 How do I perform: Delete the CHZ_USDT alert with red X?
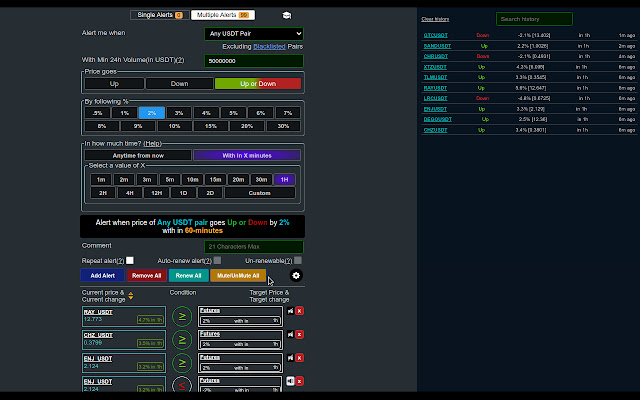(299, 334)
